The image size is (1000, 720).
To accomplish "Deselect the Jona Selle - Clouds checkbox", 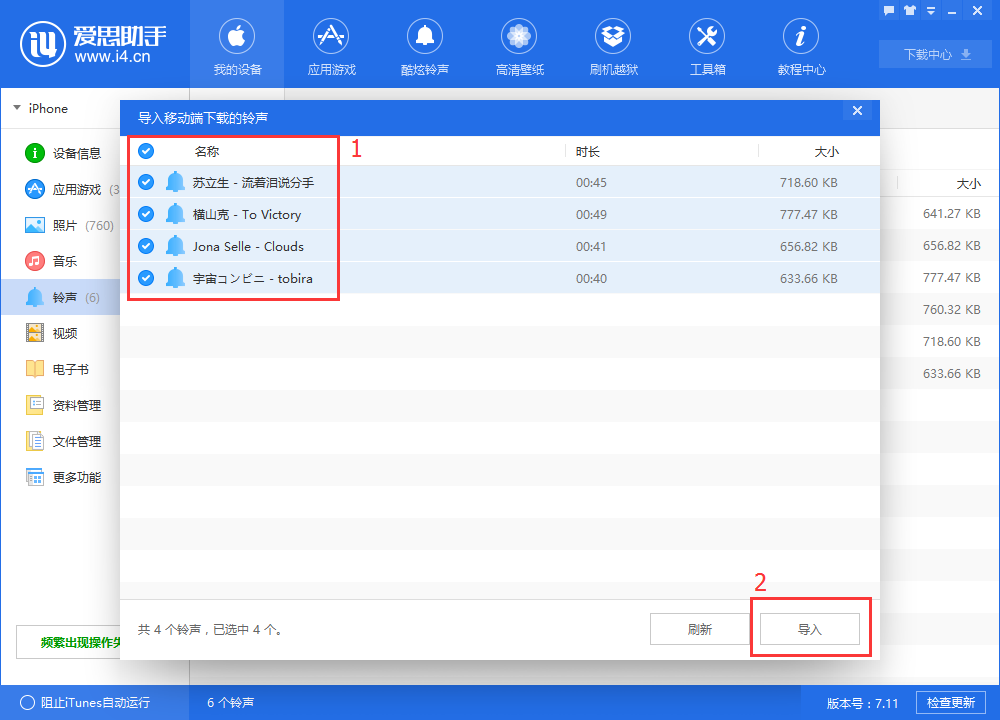I will pyautogui.click(x=146, y=246).
